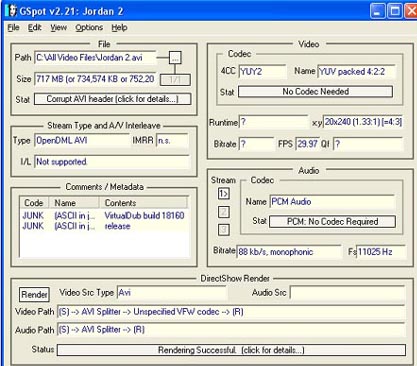Click the Video Path field
Image resolution: width=417 pixels, height=366 pixels.
[231, 312]
